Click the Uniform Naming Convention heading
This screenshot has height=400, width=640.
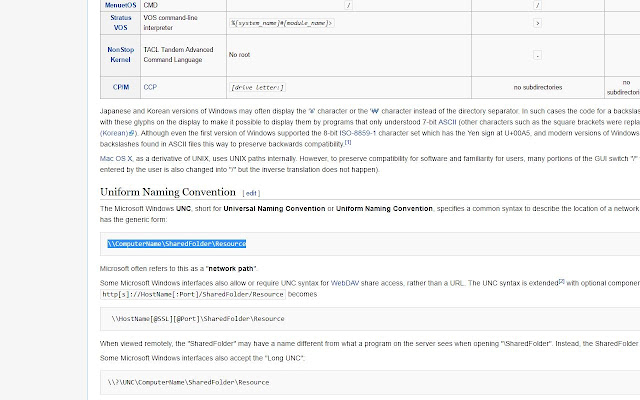click(167, 191)
